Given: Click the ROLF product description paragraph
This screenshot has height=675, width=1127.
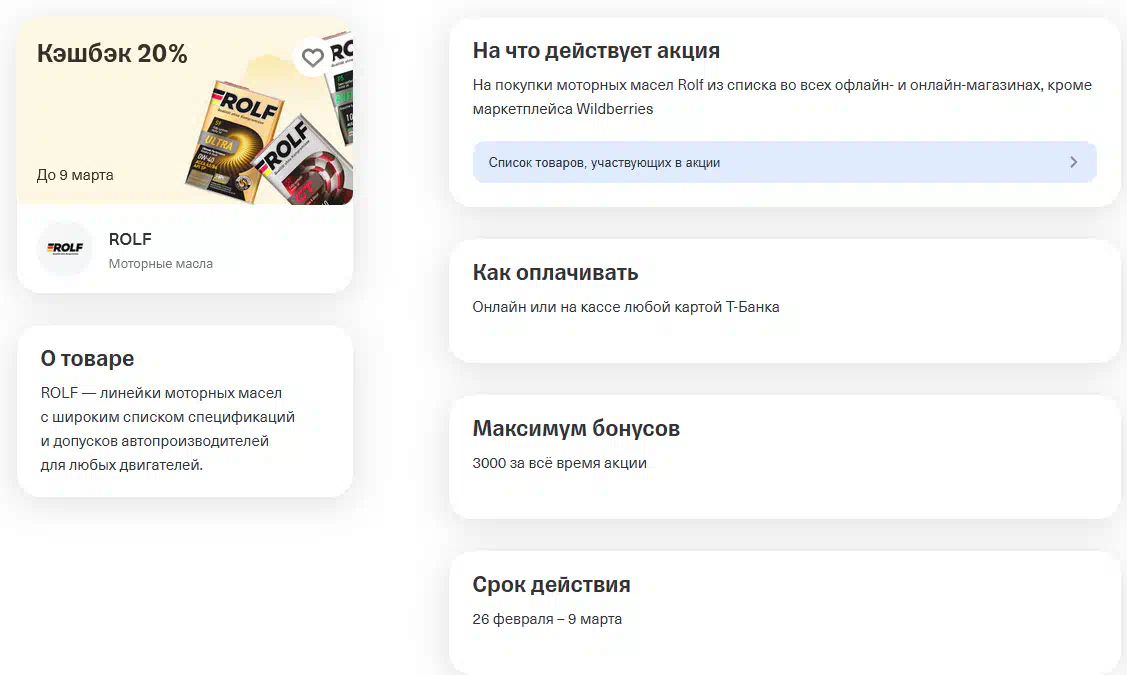Looking at the screenshot, I should point(167,429).
